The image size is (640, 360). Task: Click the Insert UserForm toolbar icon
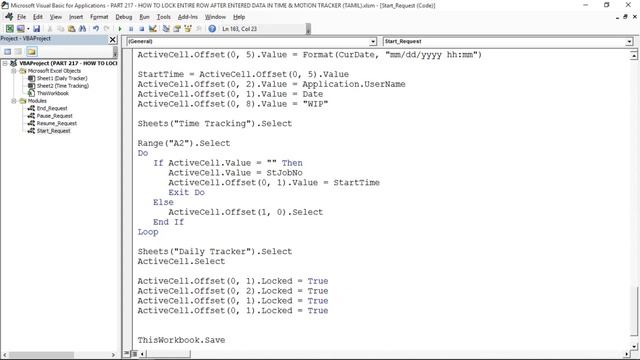[20, 29]
